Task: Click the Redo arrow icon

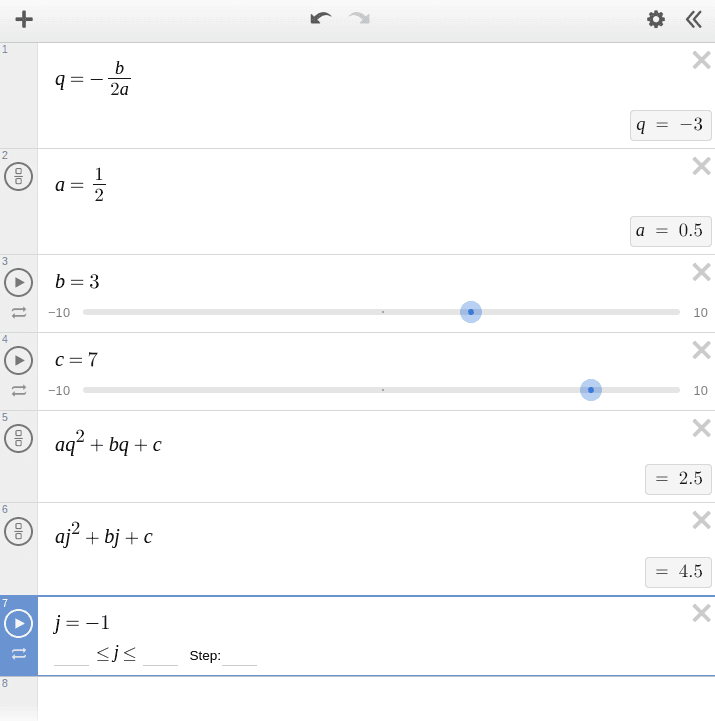Action: (x=359, y=19)
